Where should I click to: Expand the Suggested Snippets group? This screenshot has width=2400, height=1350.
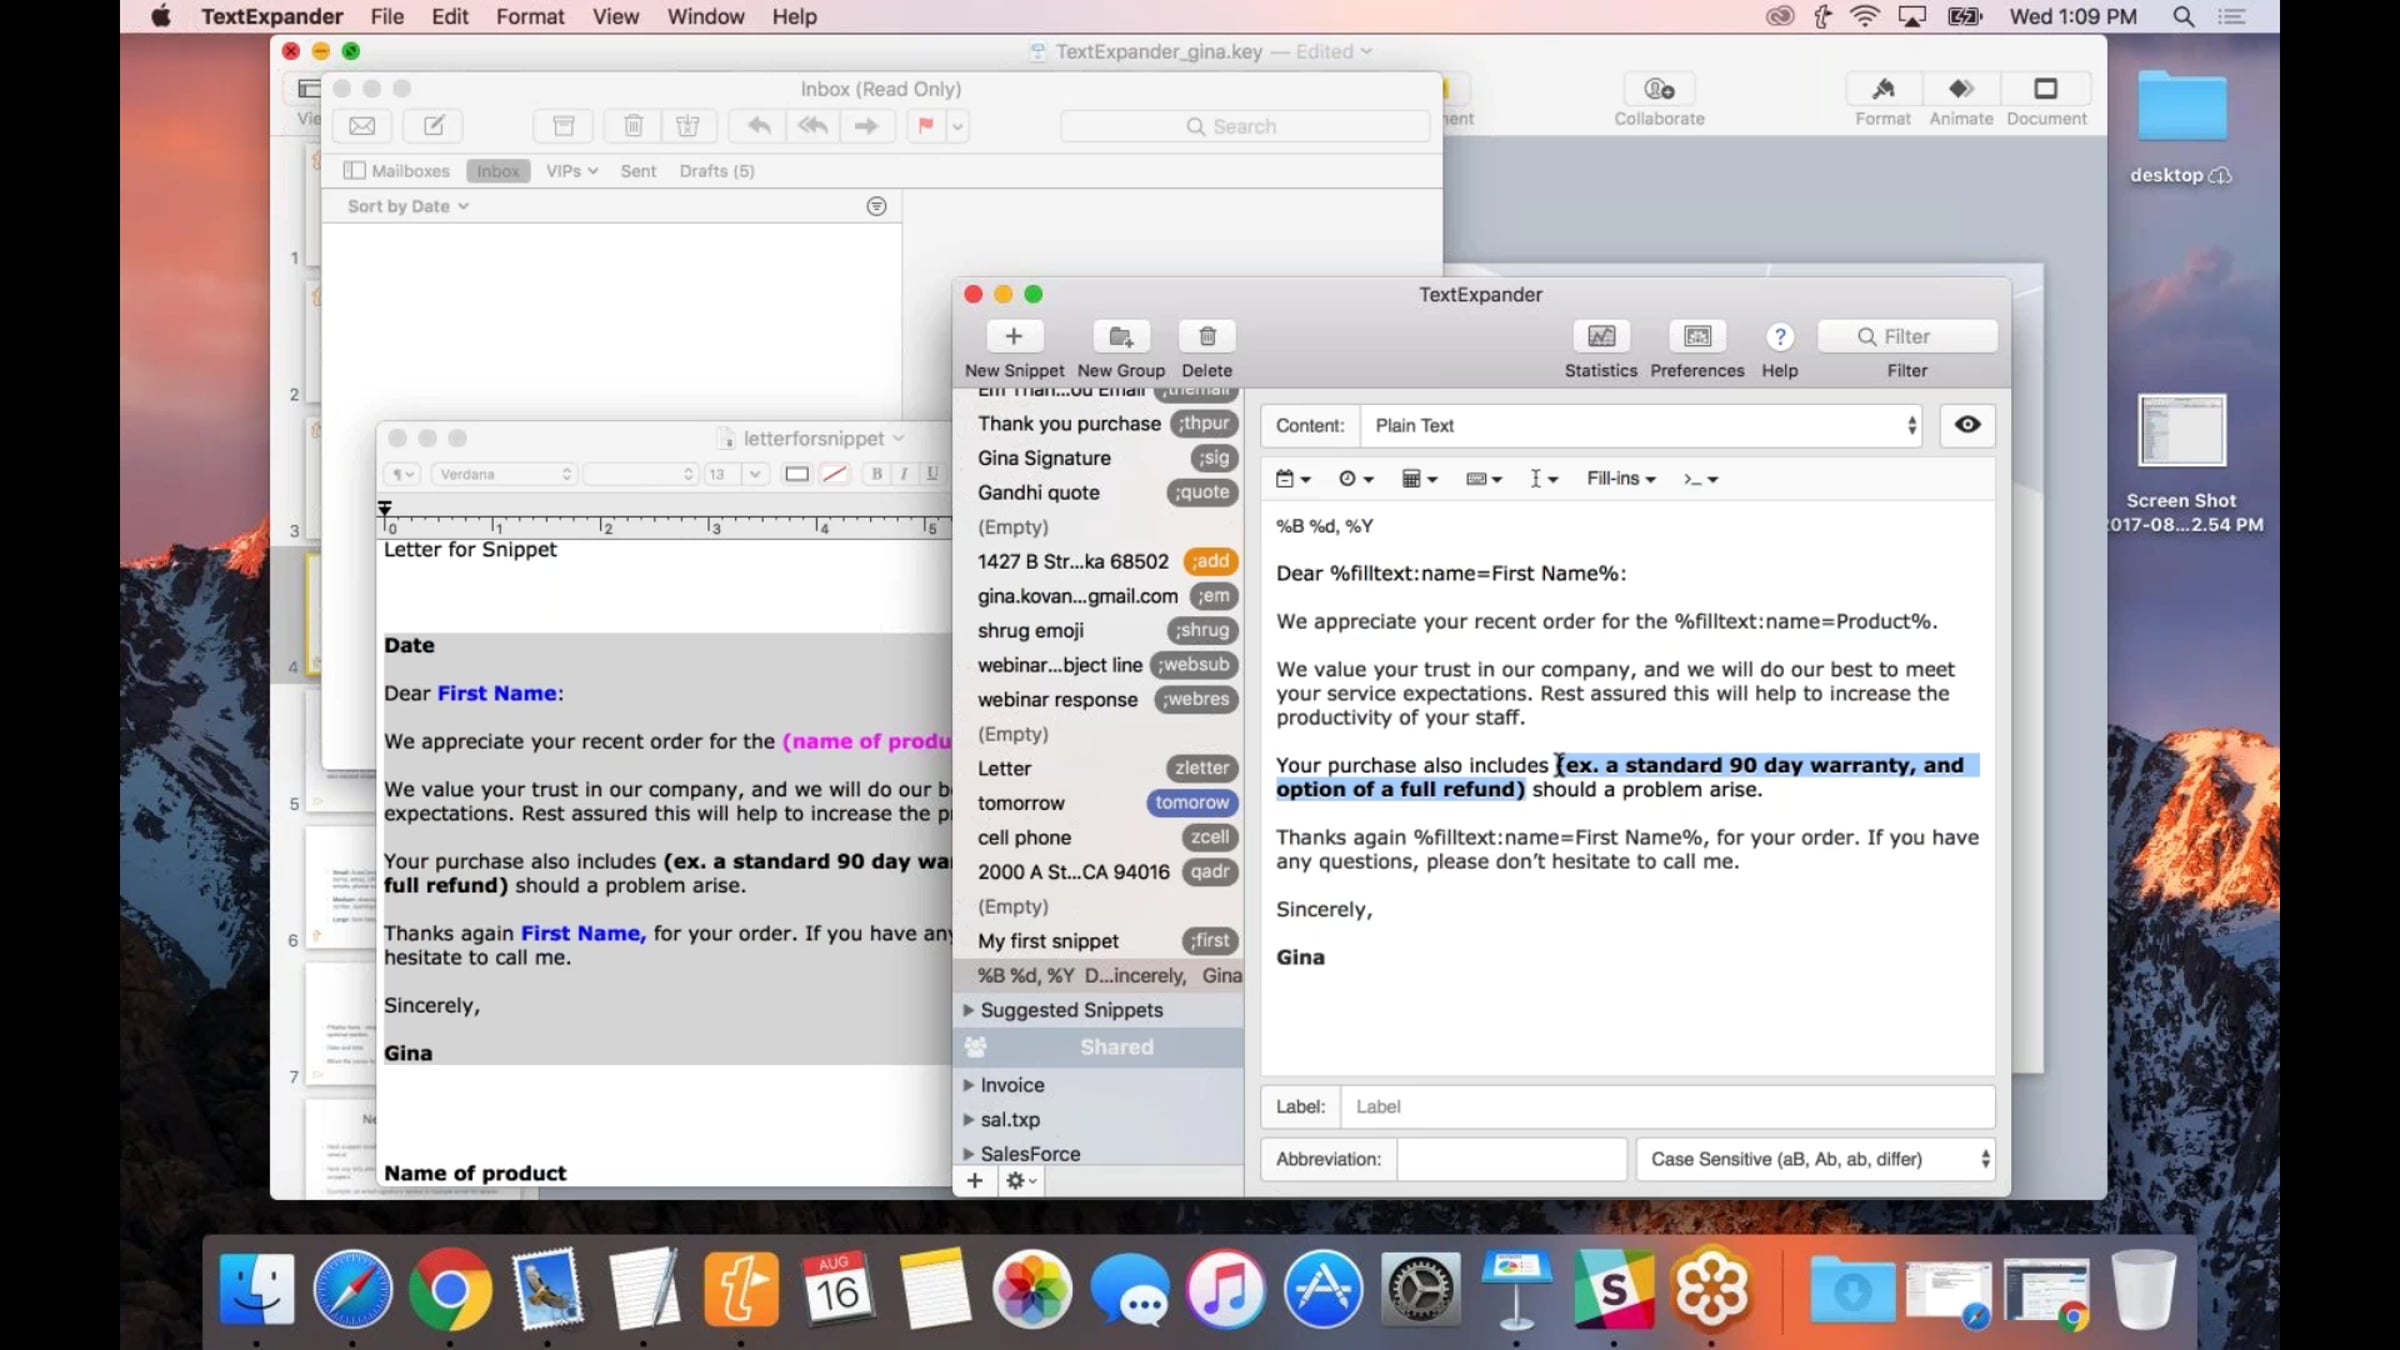click(968, 1010)
